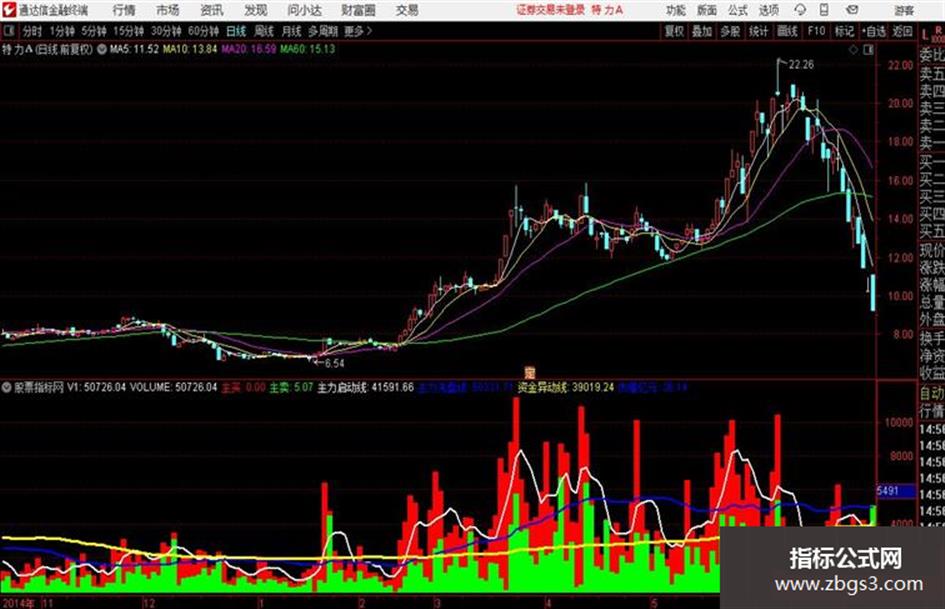Open F10 company info
Screen dimensions: 945x609
click(x=816, y=31)
